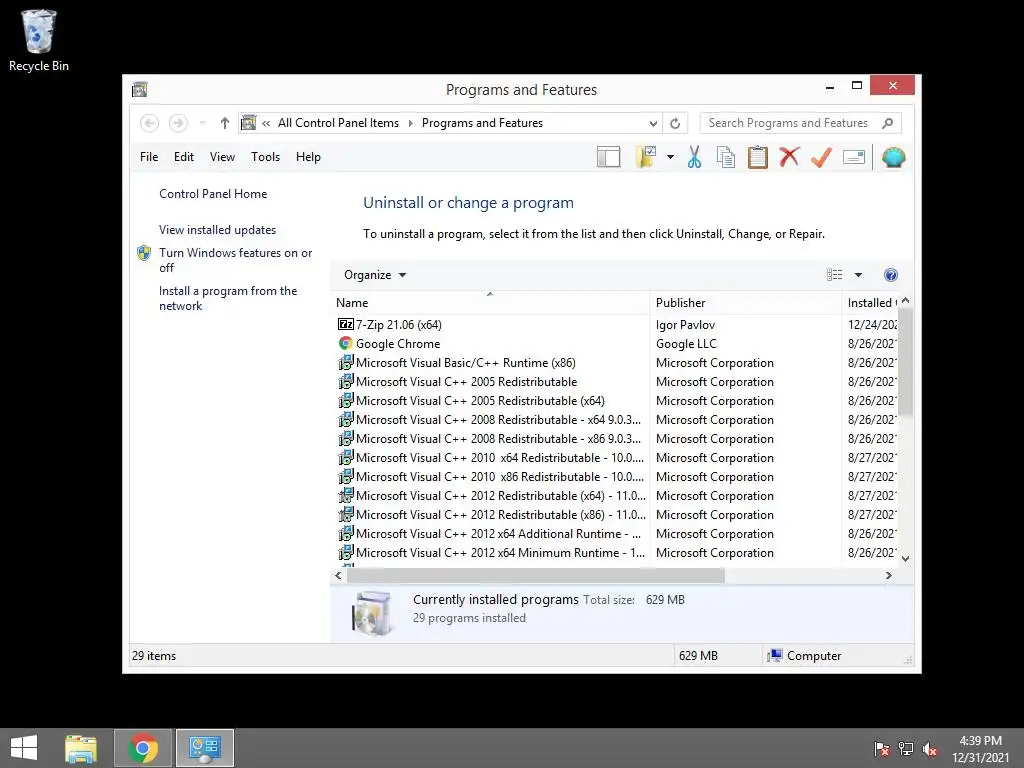
Task: Click the change view icon
Action: click(835, 275)
